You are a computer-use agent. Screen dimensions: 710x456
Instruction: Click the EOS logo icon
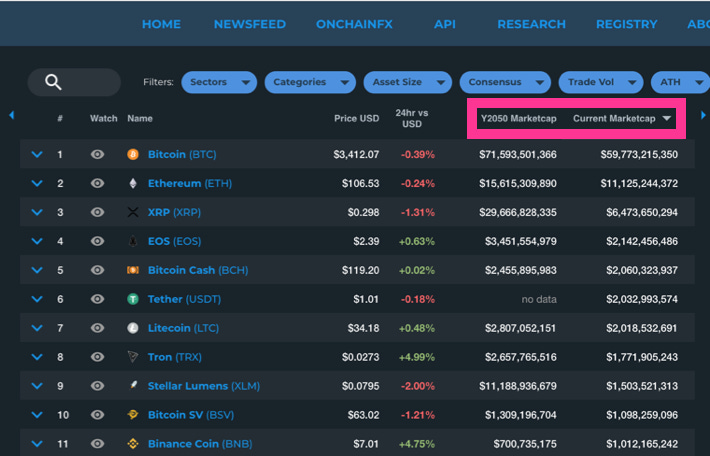pyautogui.click(x=133, y=241)
